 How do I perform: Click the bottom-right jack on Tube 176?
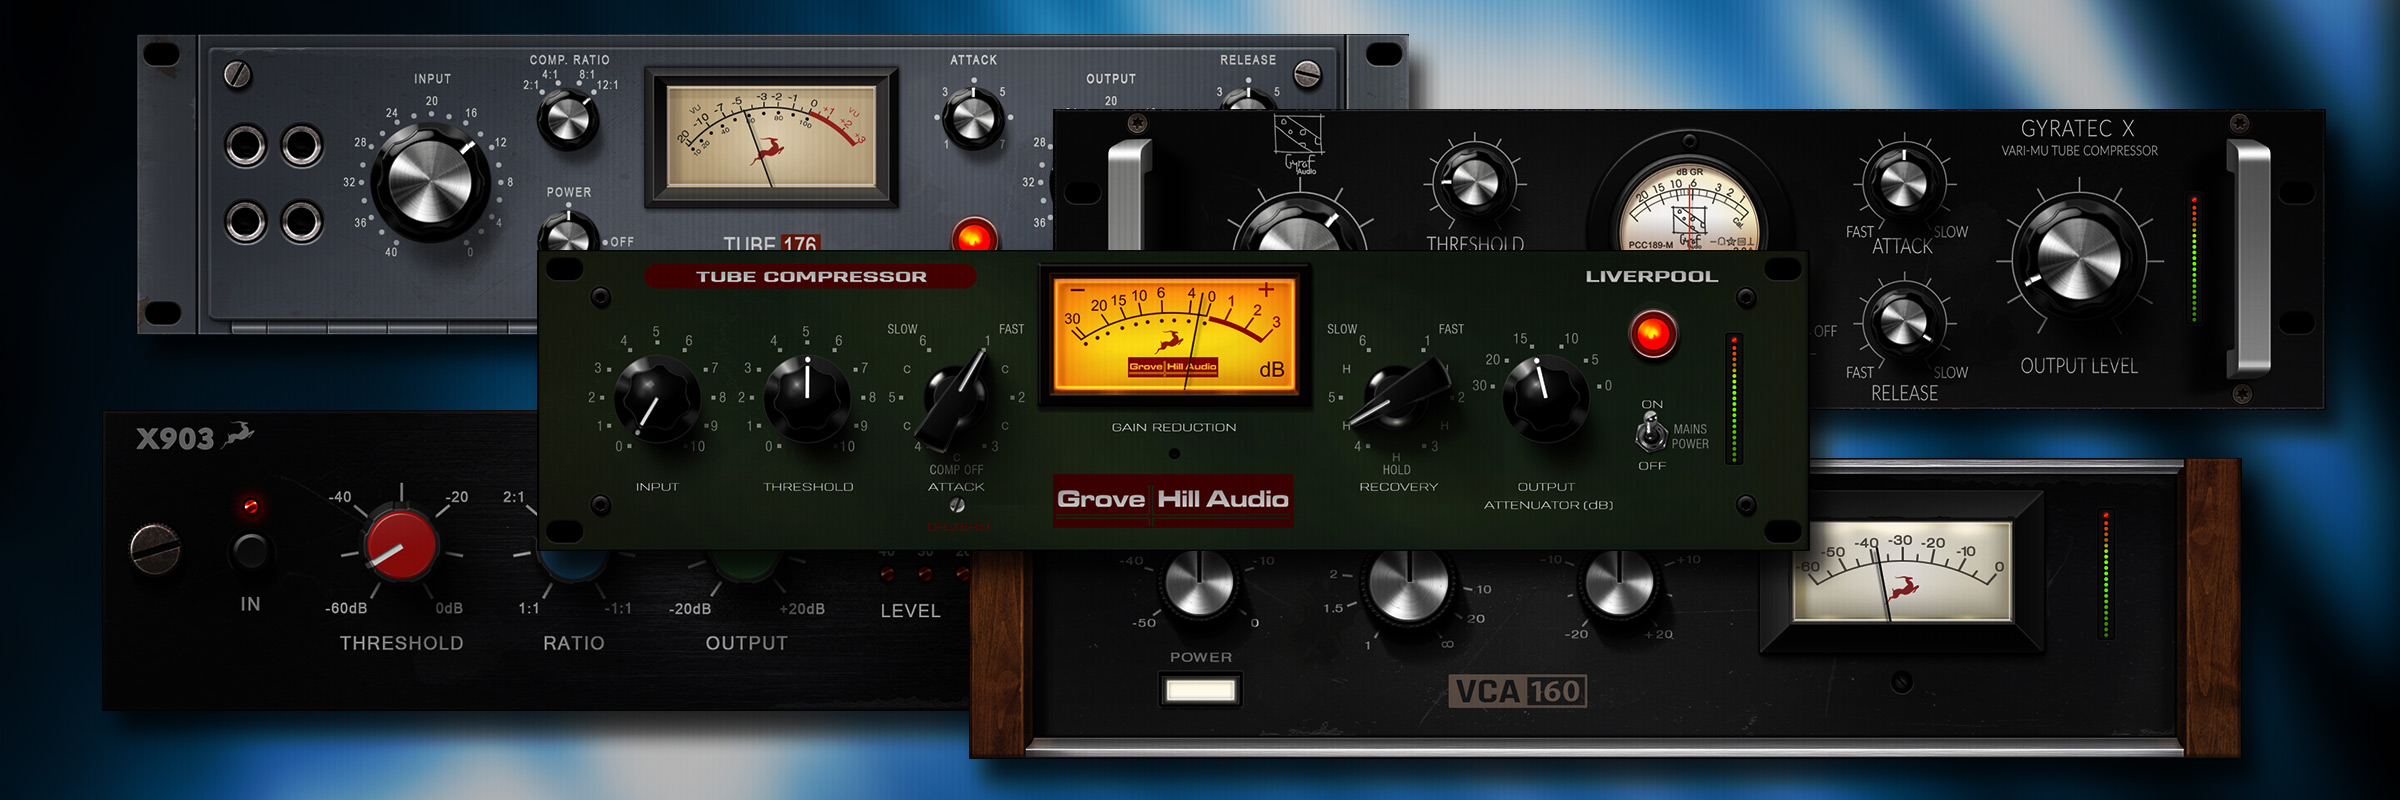point(301,222)
